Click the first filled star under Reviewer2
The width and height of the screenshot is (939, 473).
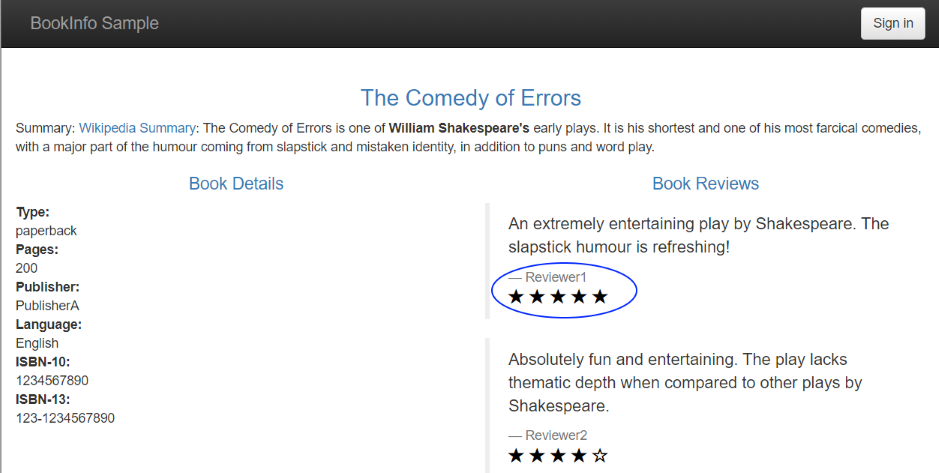[x=516, y=456]
